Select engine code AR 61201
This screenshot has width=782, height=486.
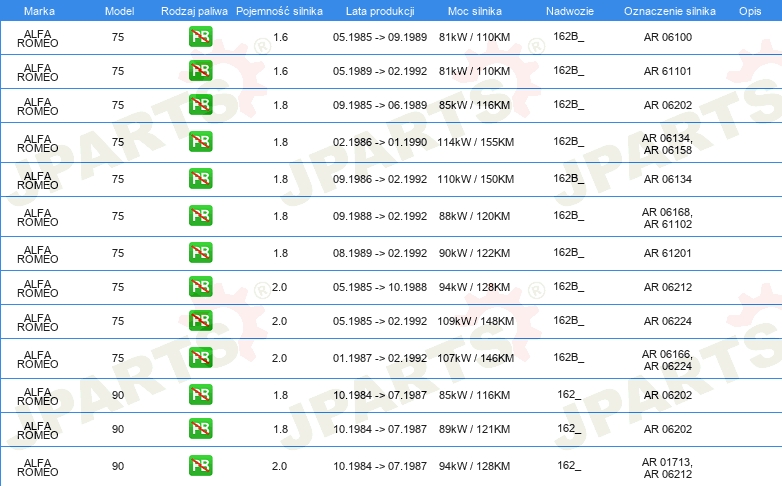[667, 253]
